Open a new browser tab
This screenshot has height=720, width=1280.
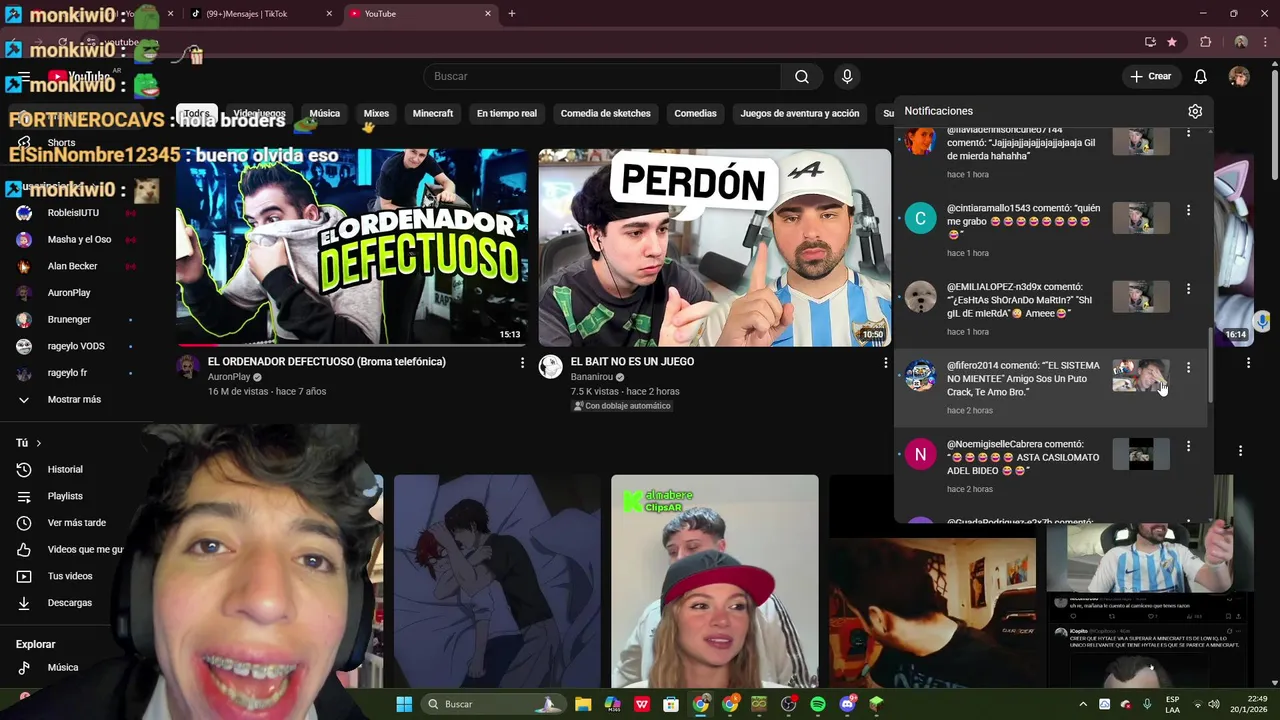[x=512, y=14]
